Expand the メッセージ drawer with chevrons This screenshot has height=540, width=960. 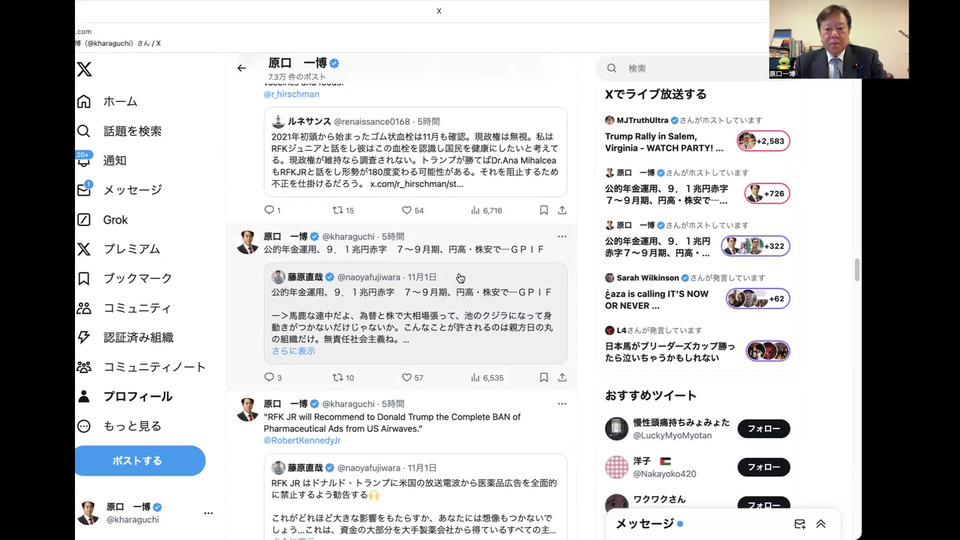[821, 523]
